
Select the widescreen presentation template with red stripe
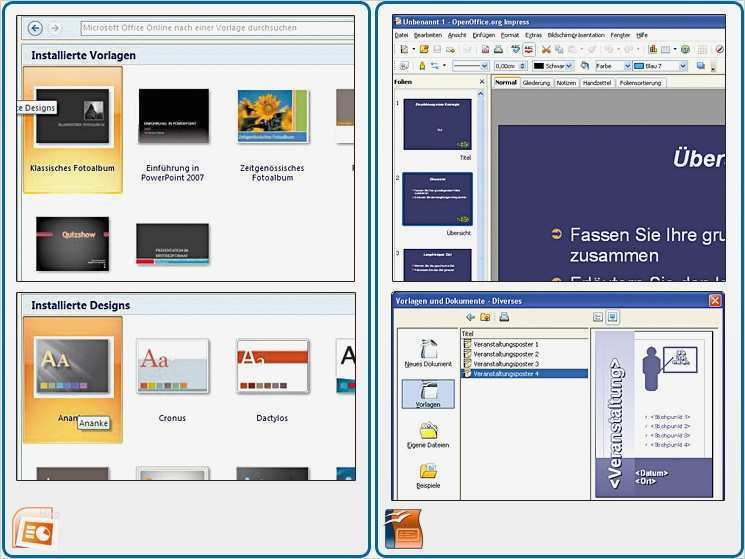click(172, 244)
